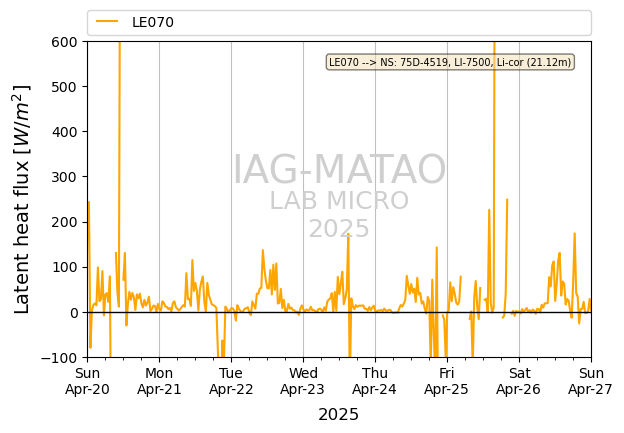This screenshot has height=433, width=624.
Task: Click the Fri Apr-25 date label
Action: coord(447,381)
